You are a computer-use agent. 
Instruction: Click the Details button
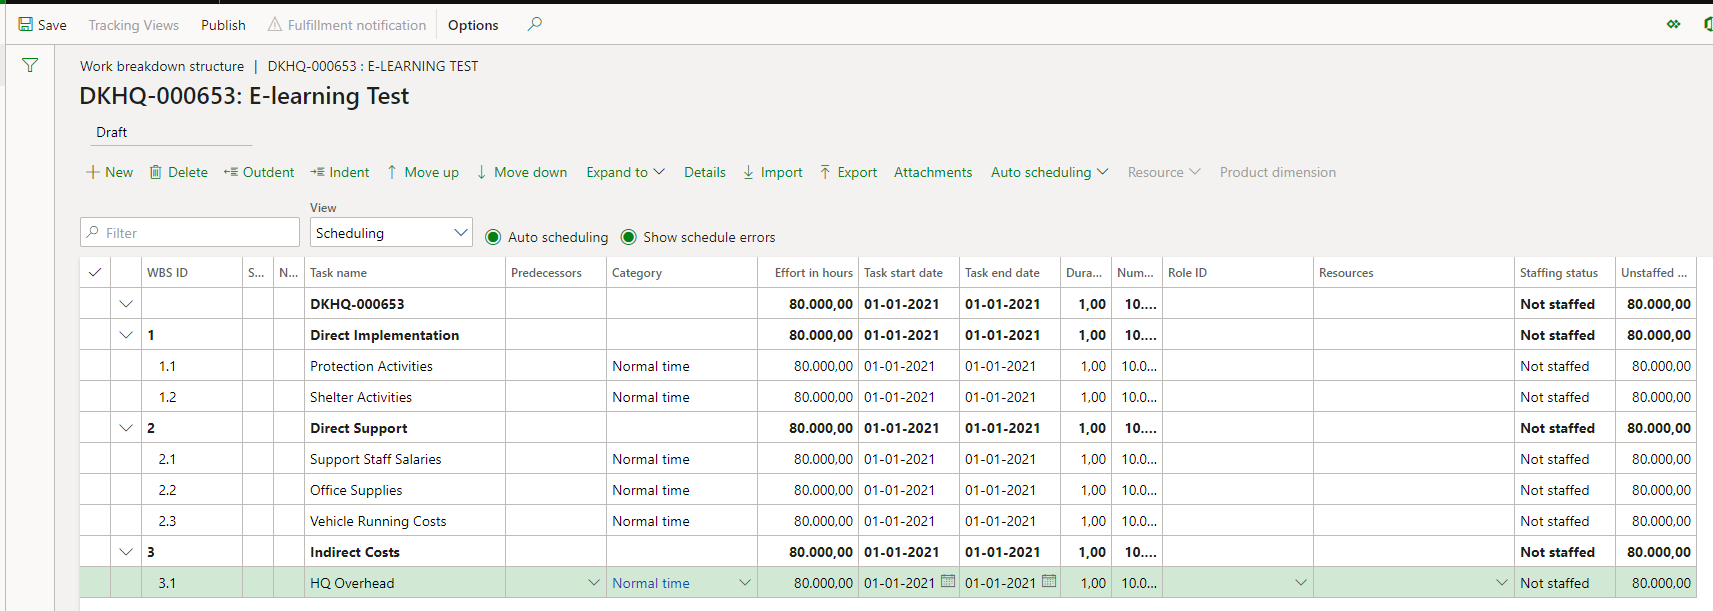click(x=704, y=172)
